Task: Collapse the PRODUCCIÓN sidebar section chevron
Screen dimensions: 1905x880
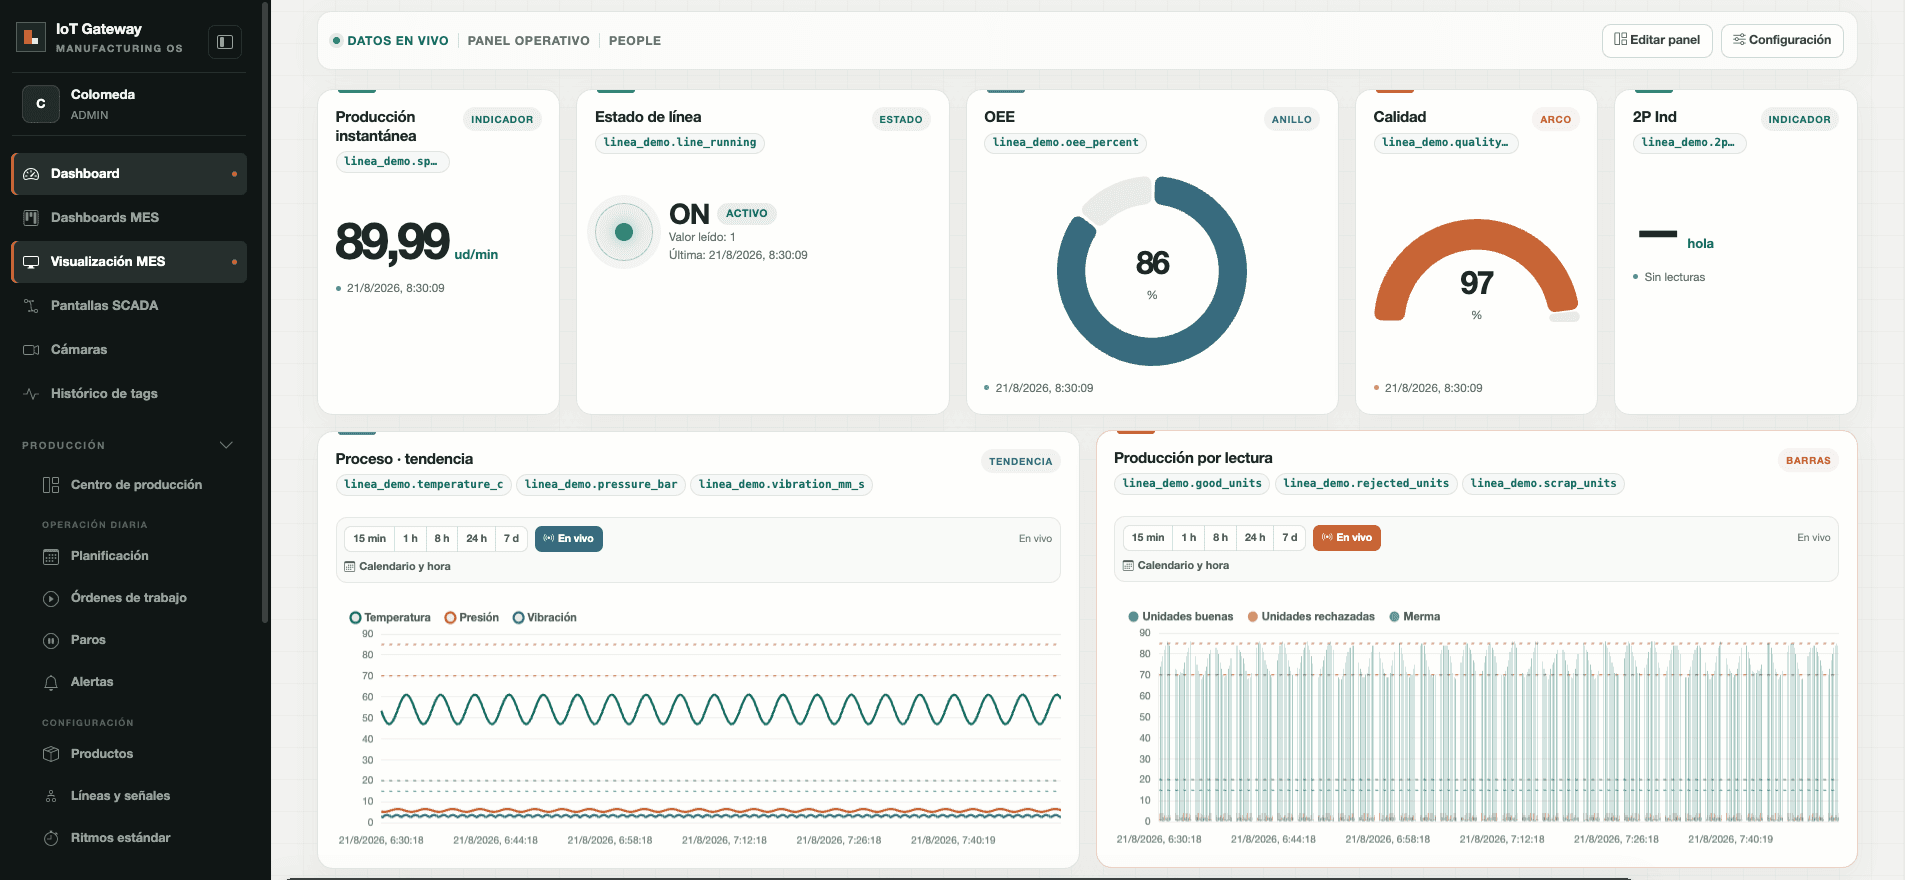Action: pos(226,445)
